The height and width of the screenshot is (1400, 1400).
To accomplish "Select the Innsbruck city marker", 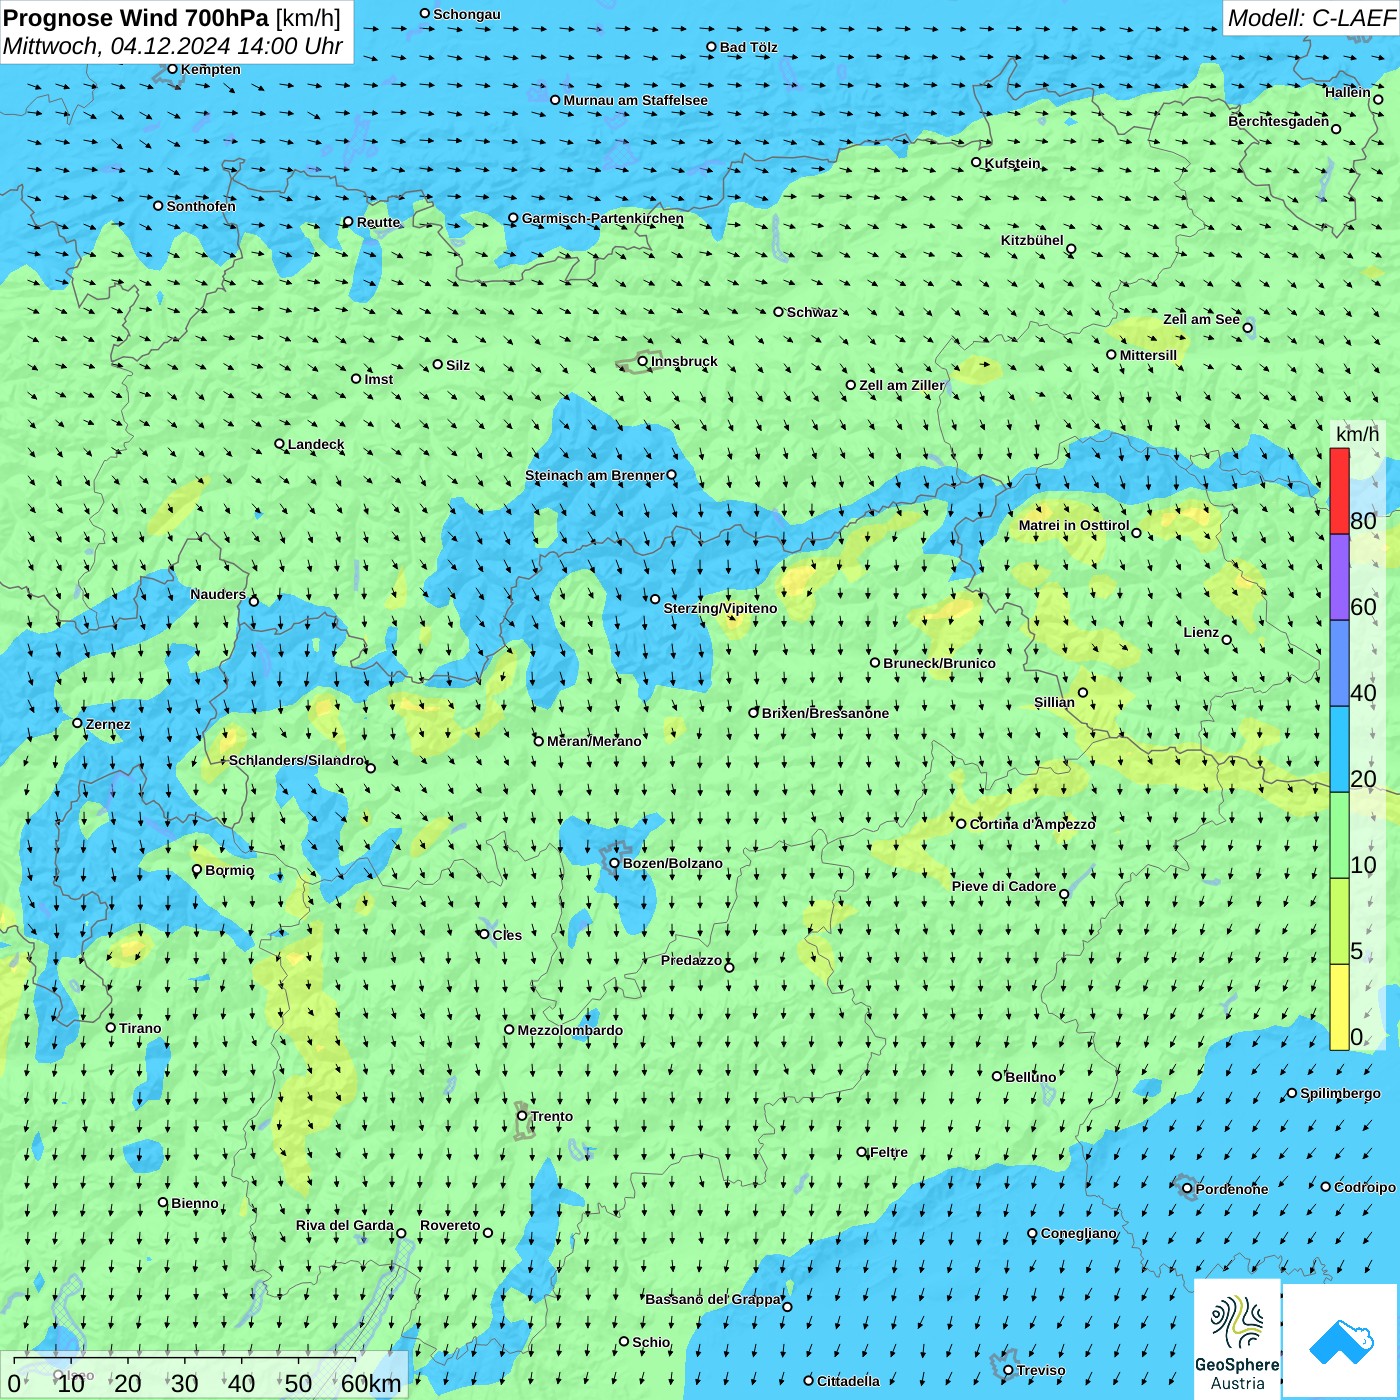I will [x=643, y=361].
